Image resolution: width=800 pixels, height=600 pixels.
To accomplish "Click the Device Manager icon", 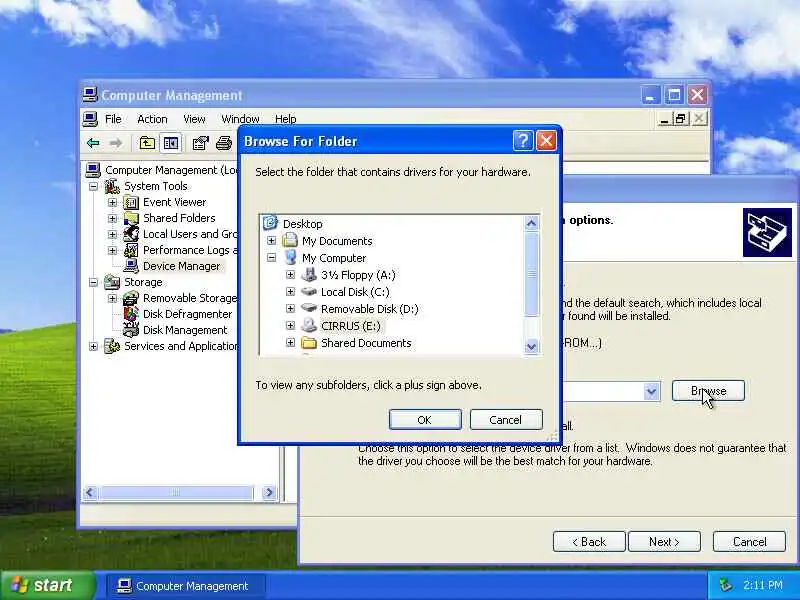I will coord(131,266).
